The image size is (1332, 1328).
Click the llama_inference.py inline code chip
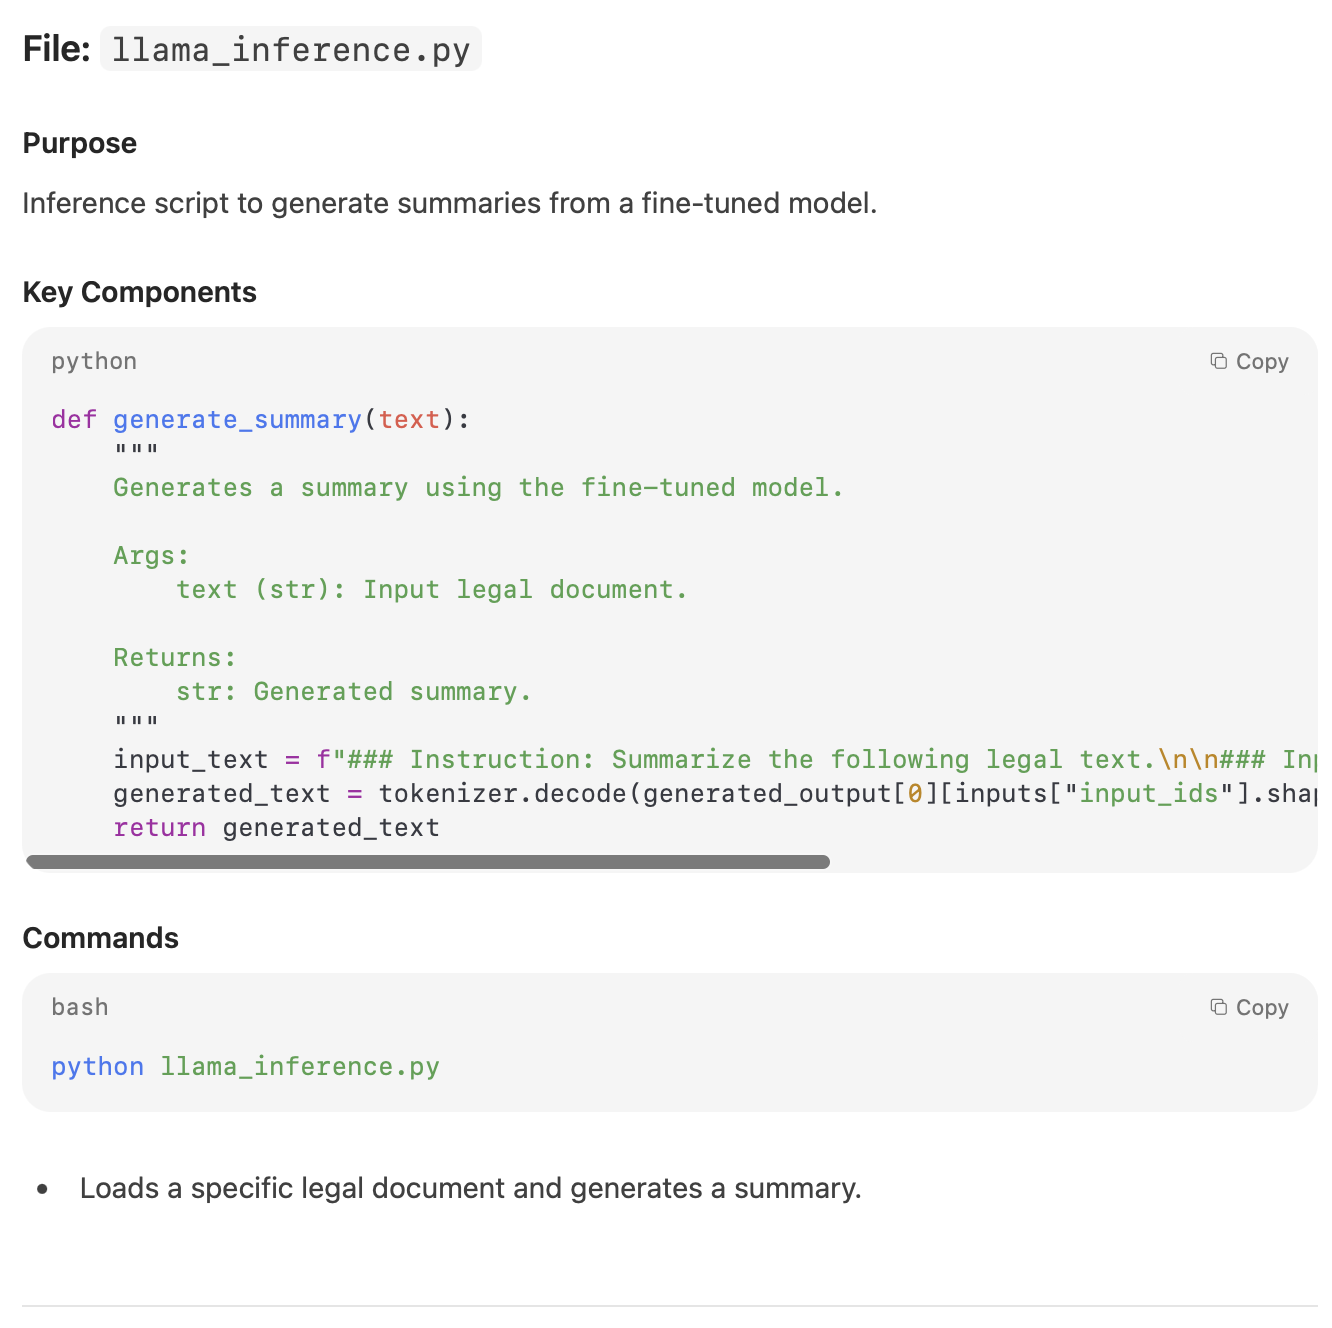click(290, 48)
